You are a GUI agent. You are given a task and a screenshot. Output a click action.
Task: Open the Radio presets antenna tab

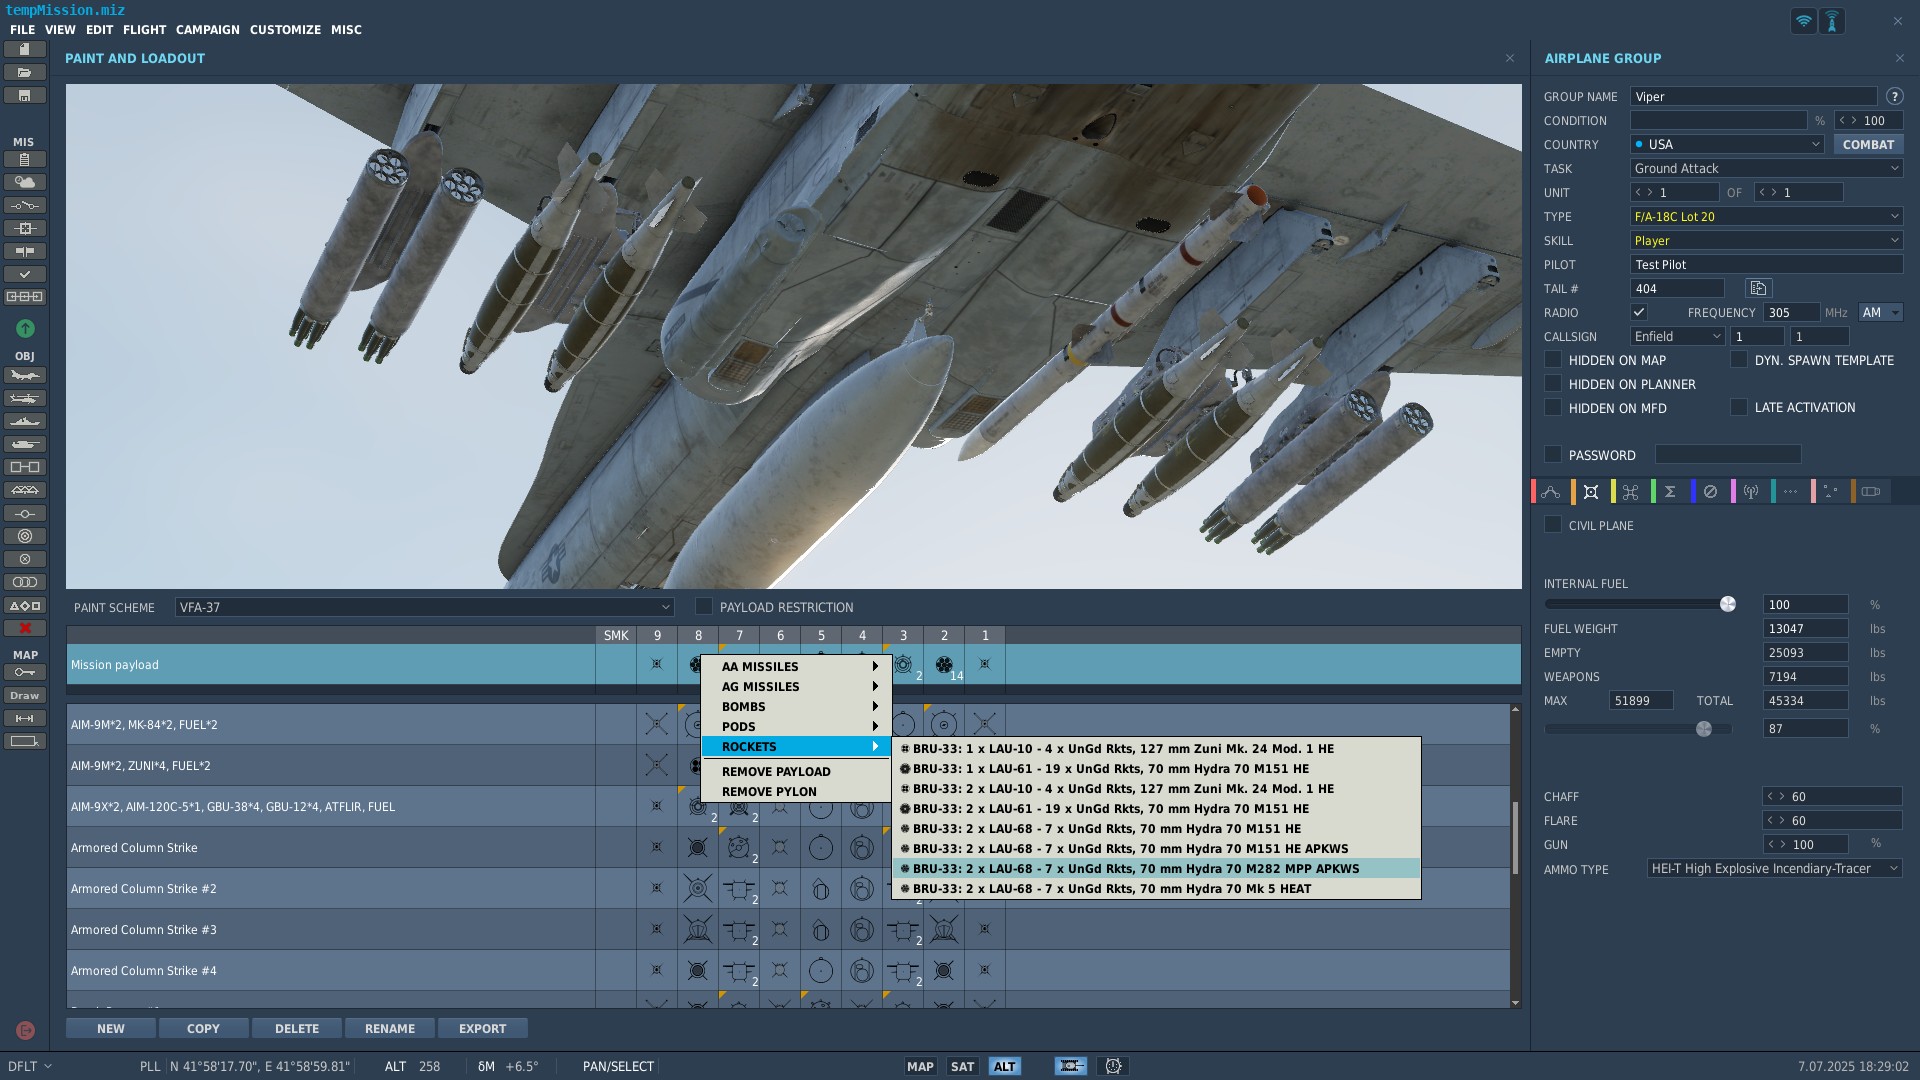(1750, 492)
